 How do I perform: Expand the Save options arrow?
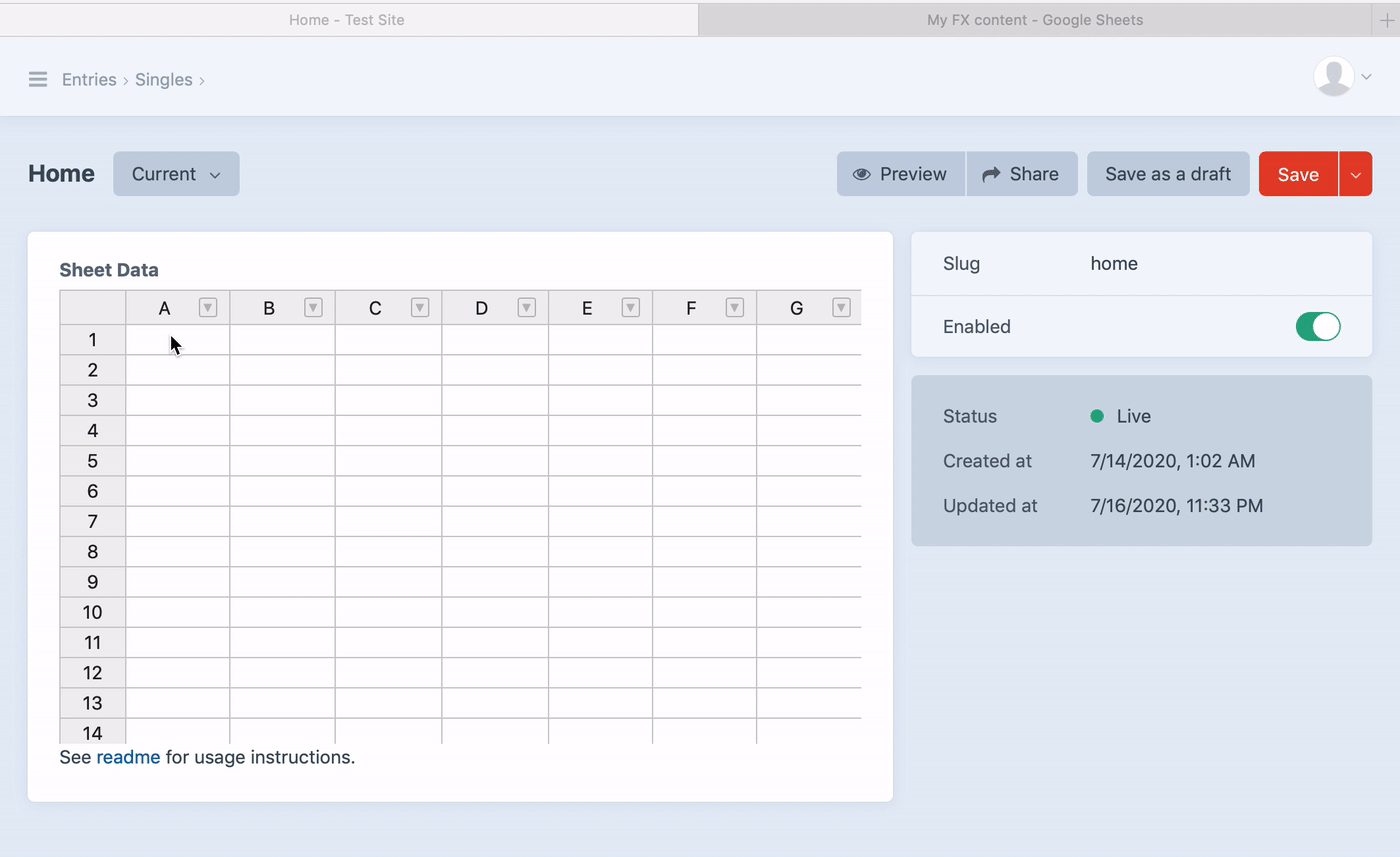point(1355,175)
